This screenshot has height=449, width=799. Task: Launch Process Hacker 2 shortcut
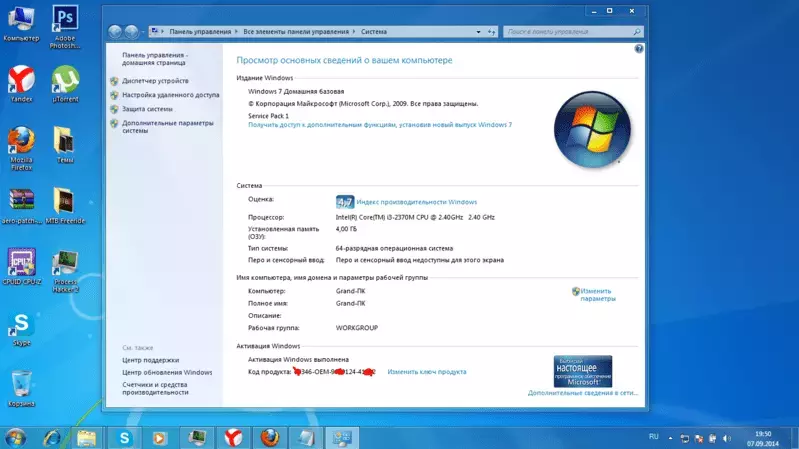pyautogui.click(x=65, y=271)
